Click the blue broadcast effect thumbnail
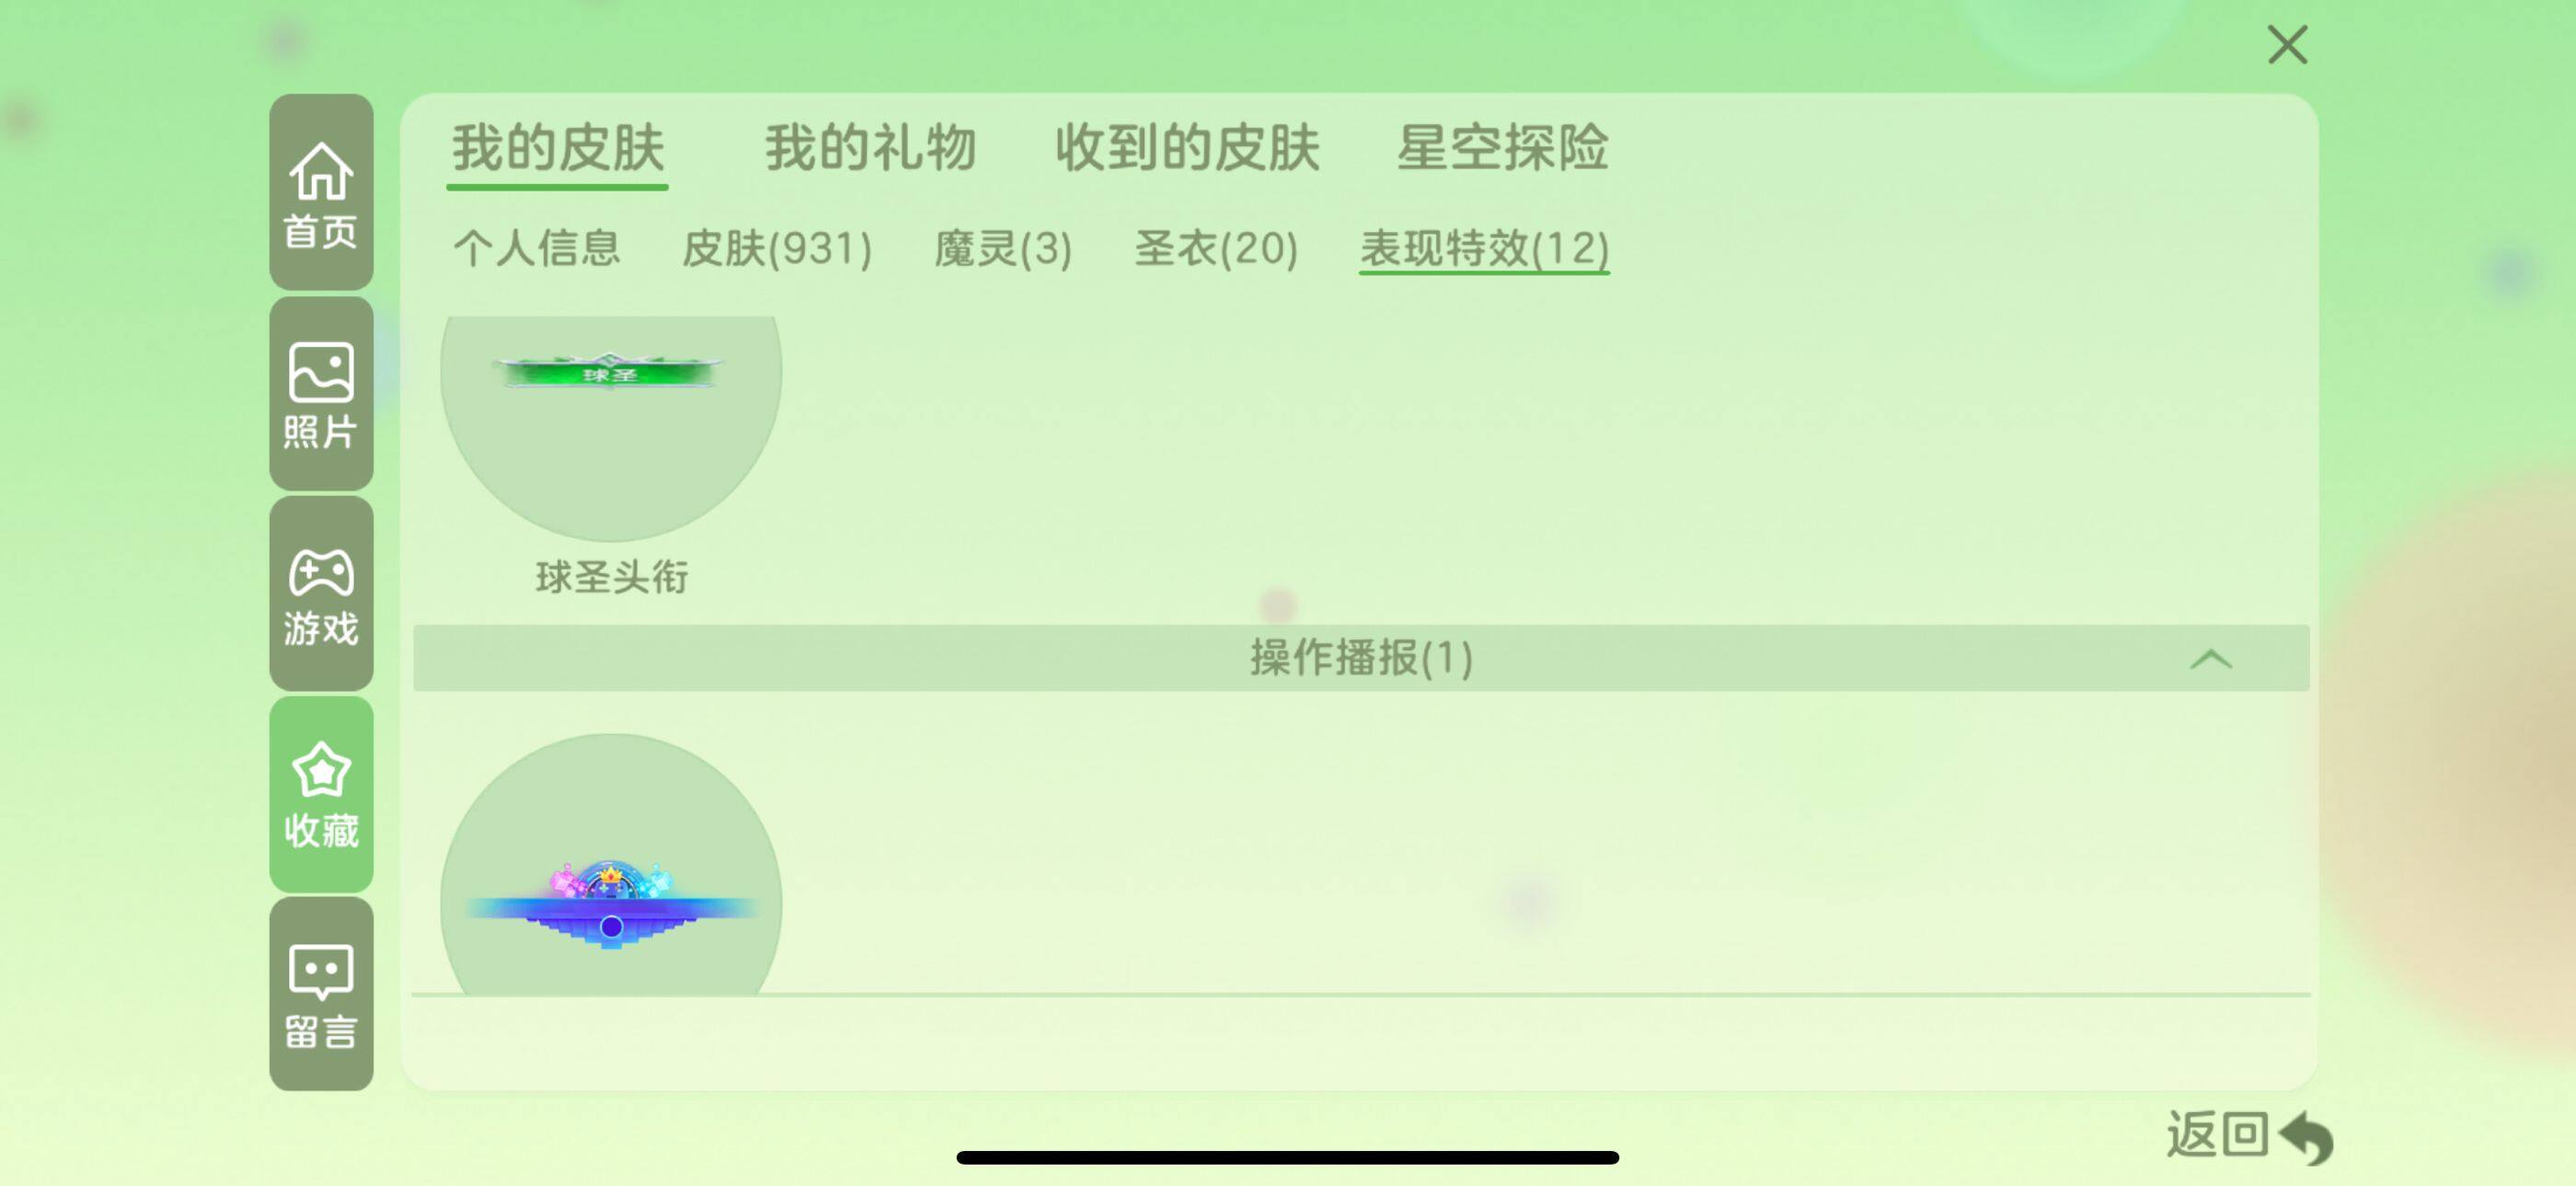This screenshot has width=2576, height=1186. click(611, 865)
